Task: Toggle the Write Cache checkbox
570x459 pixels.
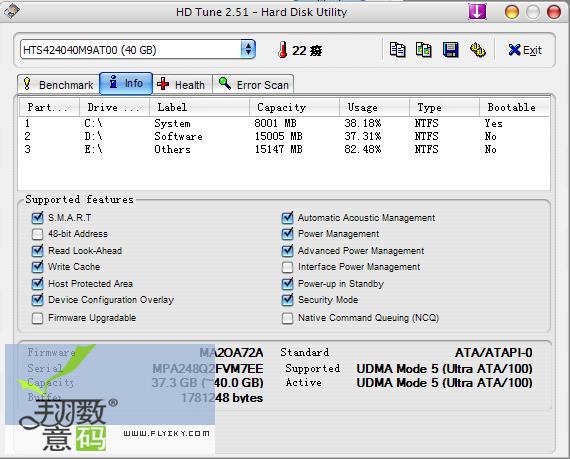Action: click(x=37, y=267)
